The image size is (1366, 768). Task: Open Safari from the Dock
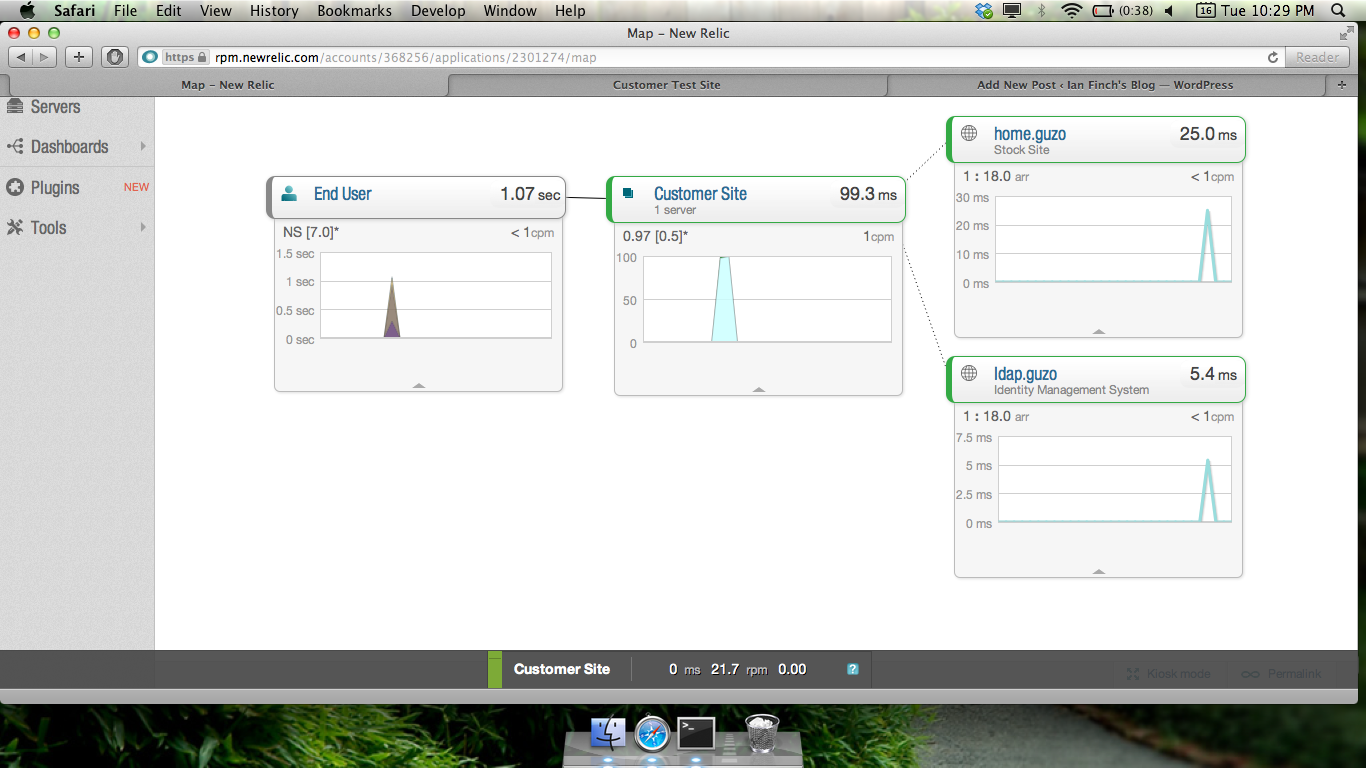(652, 734)
